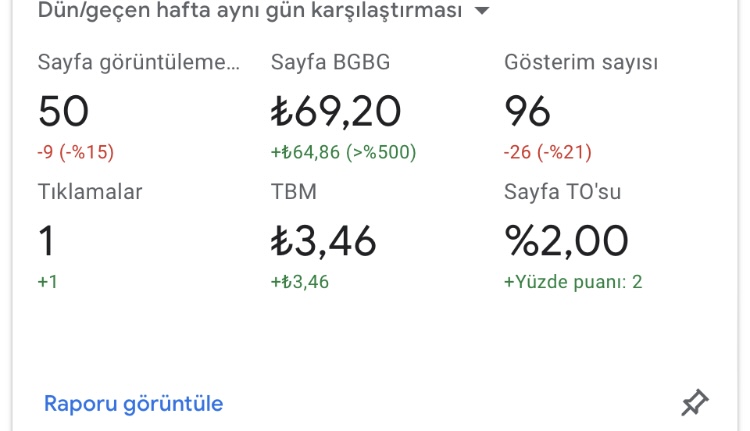The width and height of the screenshot is (750, 431).
Task: Open the comparison period dropdown arrow
Action: pyautogui.click(x=482, y=11)
